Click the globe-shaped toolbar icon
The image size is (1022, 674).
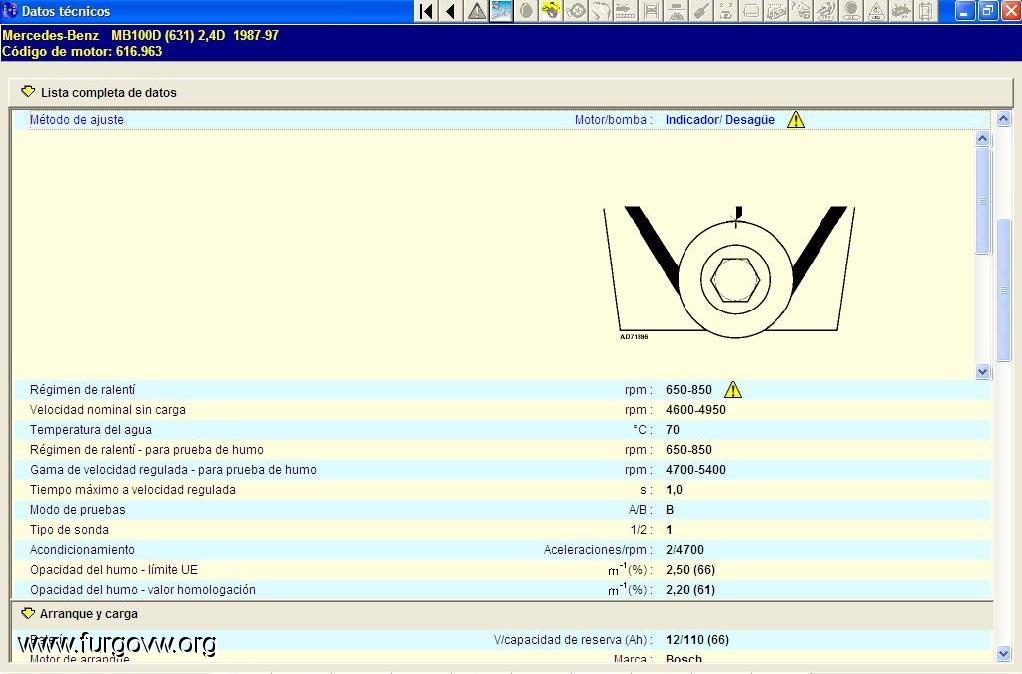pyautogui.click(x=851, y=11)
